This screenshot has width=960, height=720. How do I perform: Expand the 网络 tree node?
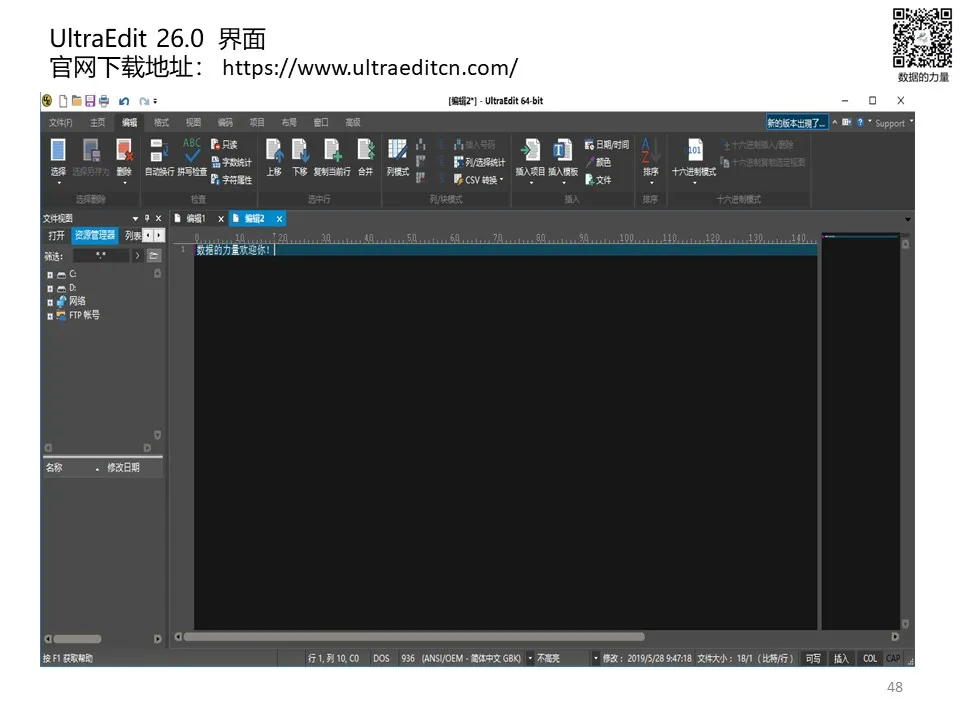50,302
